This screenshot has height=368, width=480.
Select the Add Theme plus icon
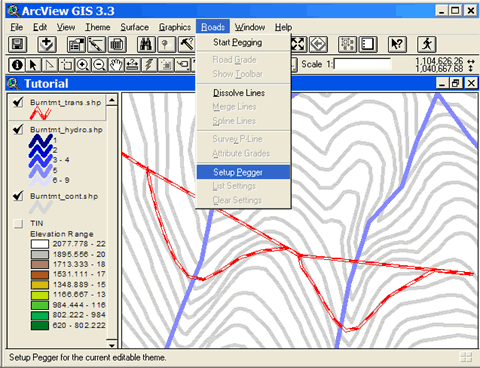47,44
